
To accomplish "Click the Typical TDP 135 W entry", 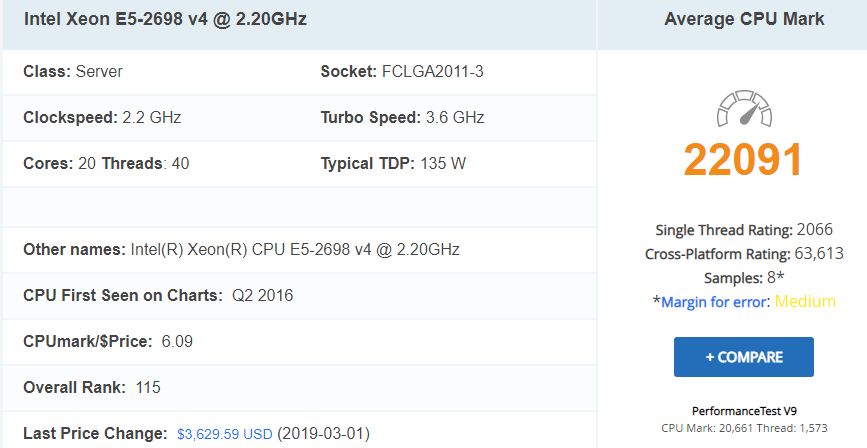I will 393,163.
